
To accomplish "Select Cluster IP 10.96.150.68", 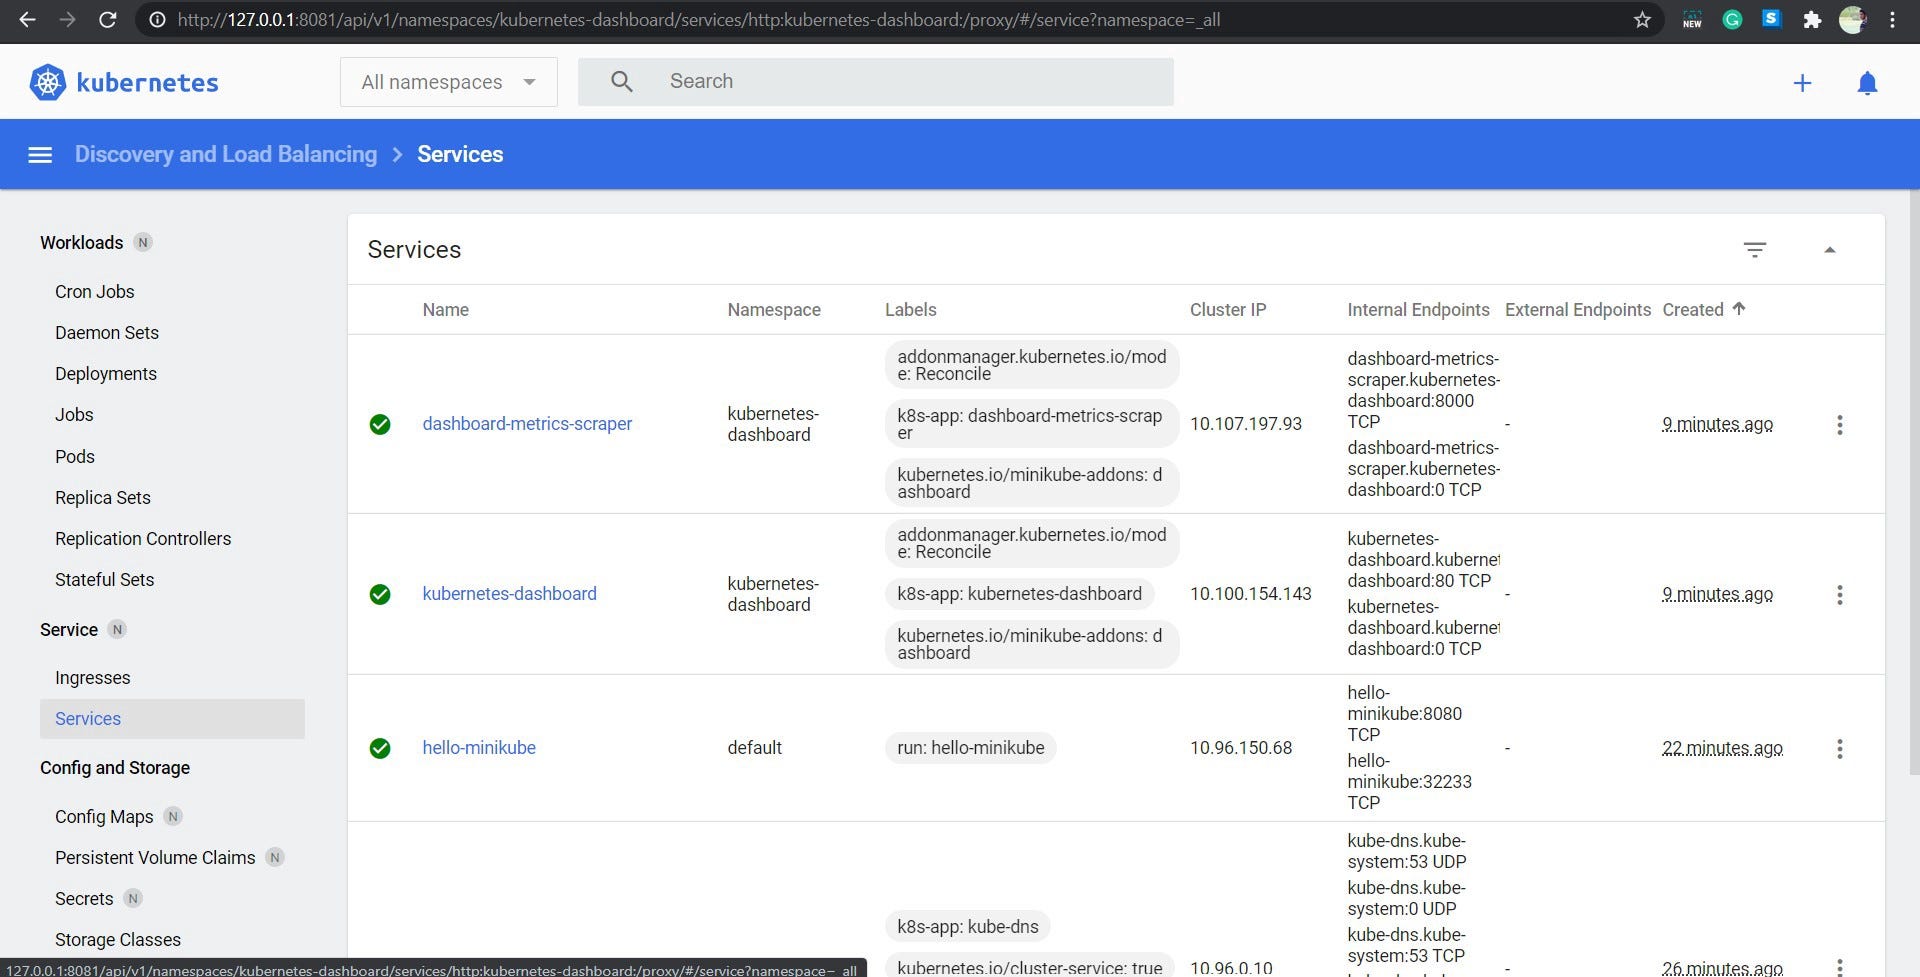I will click(x=1241, y=748).
